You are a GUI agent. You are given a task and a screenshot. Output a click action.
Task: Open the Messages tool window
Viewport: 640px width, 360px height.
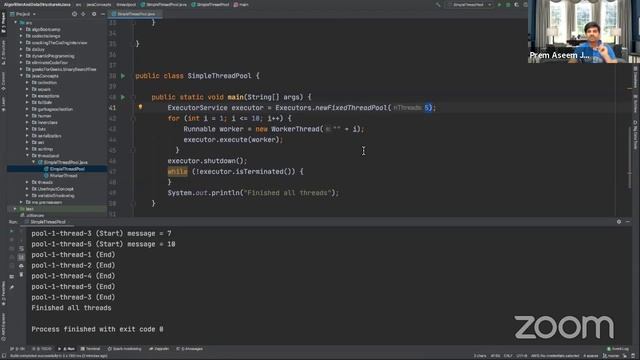189,349
